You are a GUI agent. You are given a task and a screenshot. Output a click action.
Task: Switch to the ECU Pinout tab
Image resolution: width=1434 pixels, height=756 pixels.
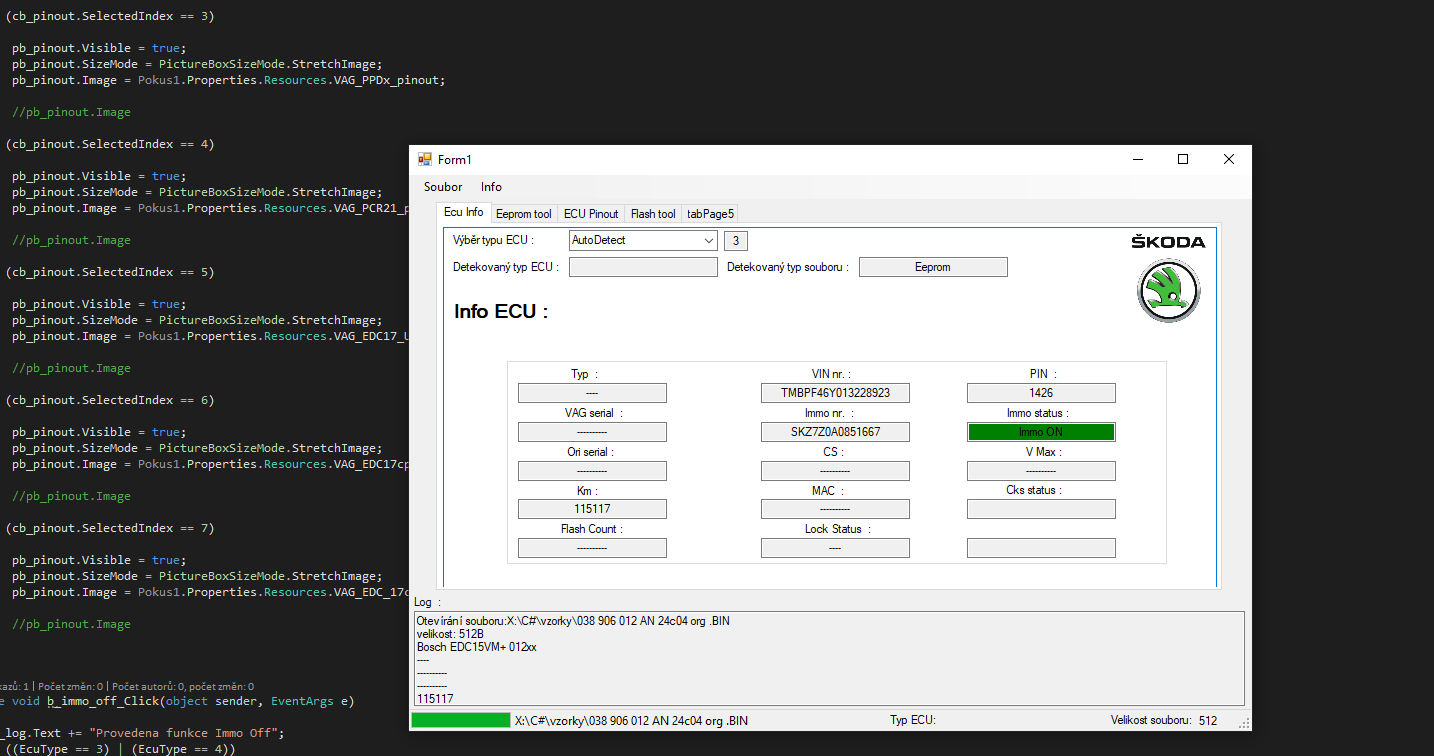coord(591,214)
